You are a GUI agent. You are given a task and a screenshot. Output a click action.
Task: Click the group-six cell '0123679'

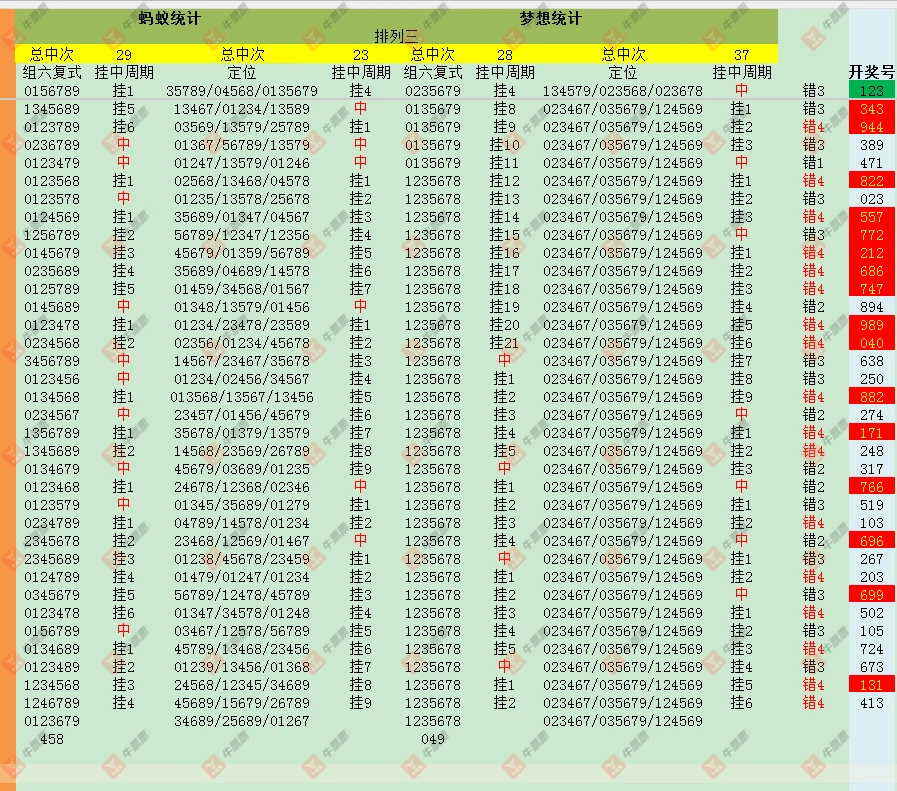tap(51, 721)
